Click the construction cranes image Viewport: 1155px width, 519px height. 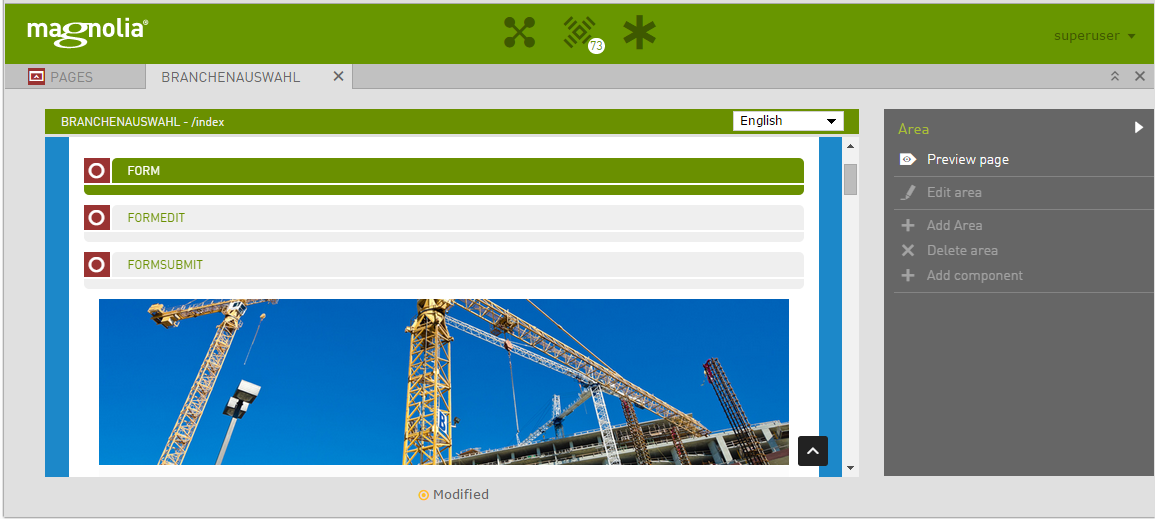point(443,381)
